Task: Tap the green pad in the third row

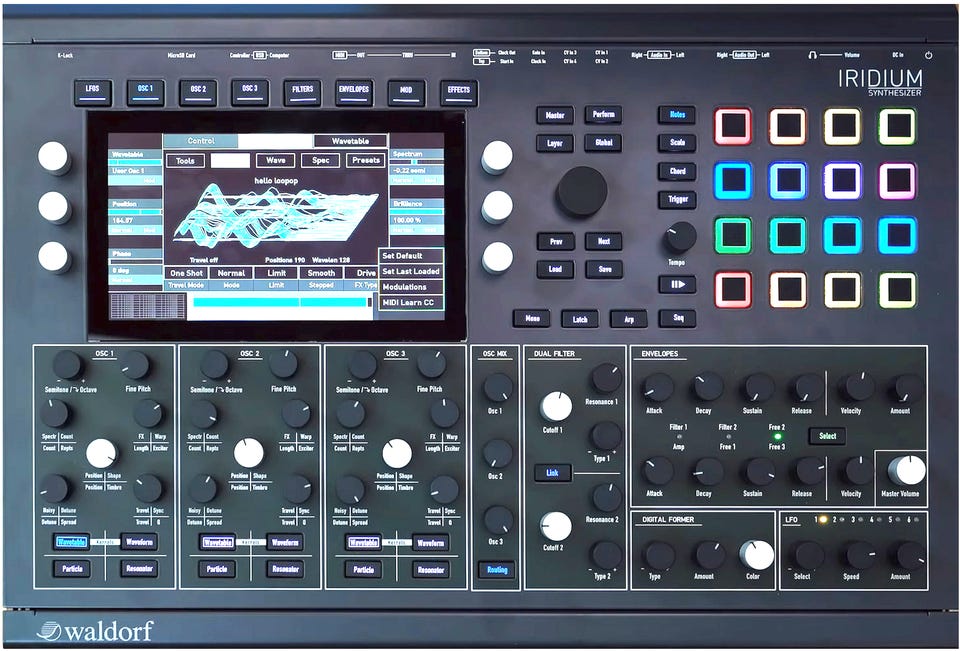Action: pyautogui.click(x=733, y=235)
